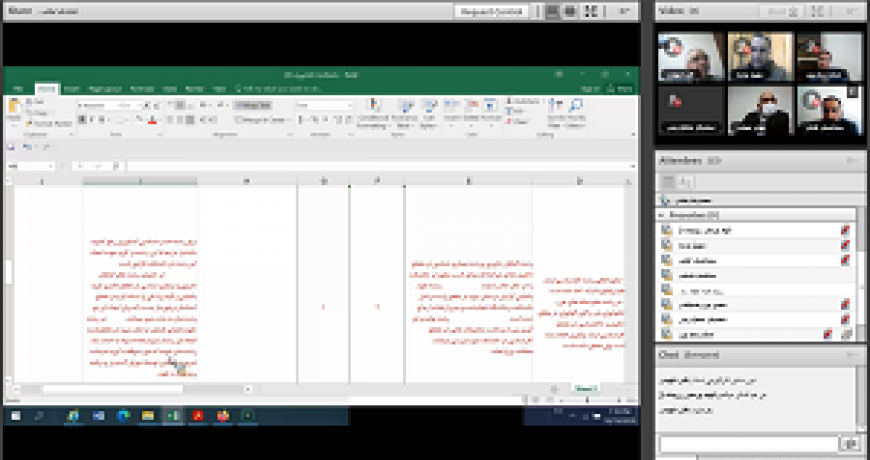Image resolution: width=870 pixels, height=460 pixels.
Task: Toggle Underline formatting
Action: (102, 120)
